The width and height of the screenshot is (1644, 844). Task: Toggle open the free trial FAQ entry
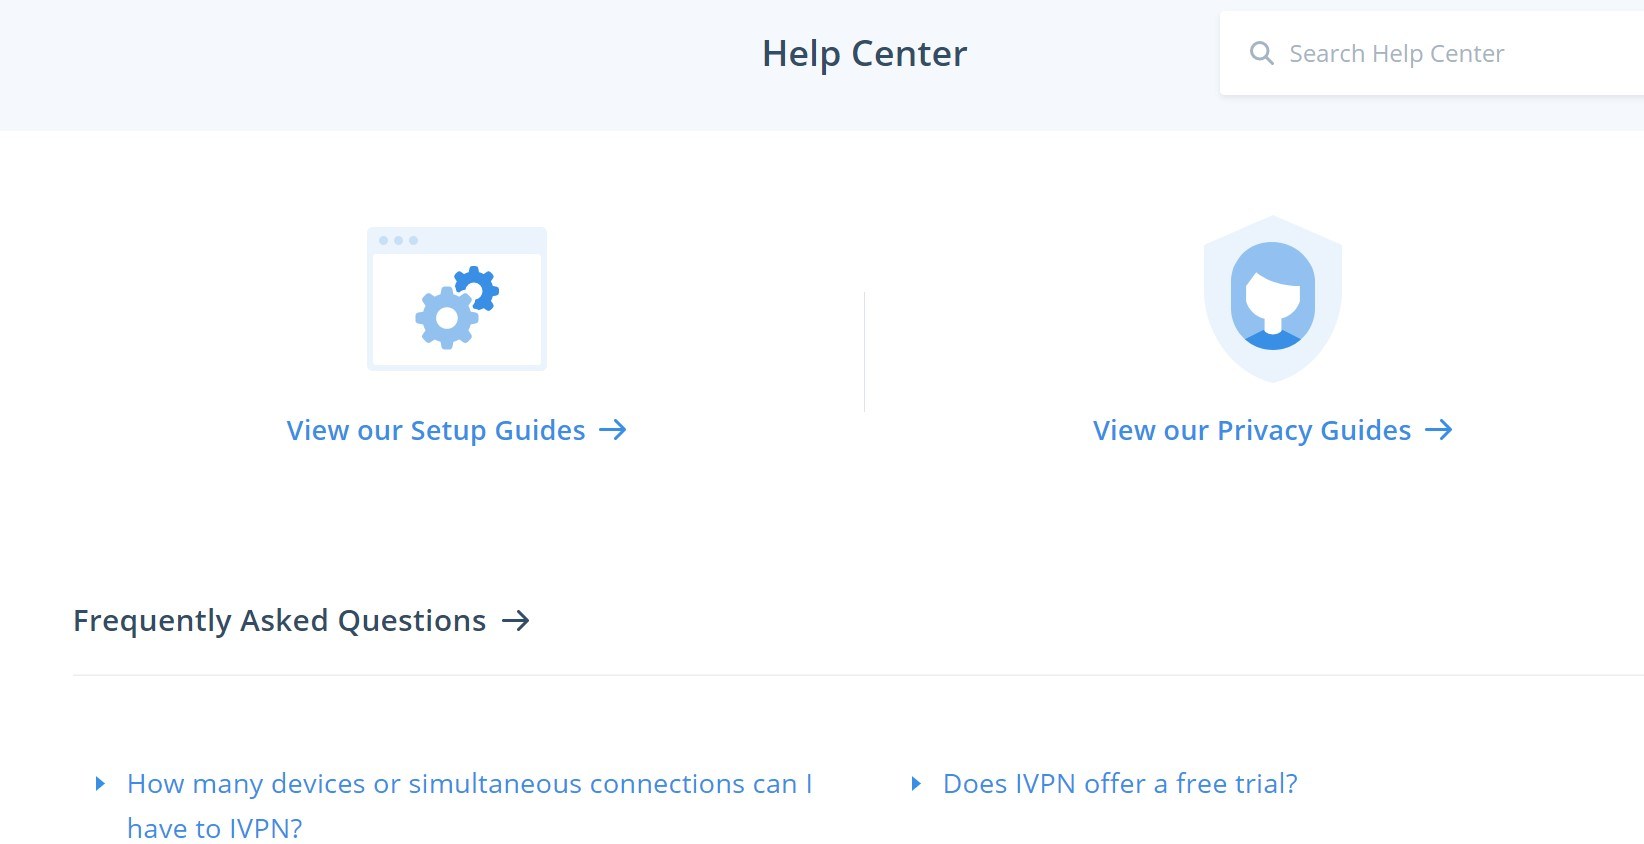pos(1118,784)
